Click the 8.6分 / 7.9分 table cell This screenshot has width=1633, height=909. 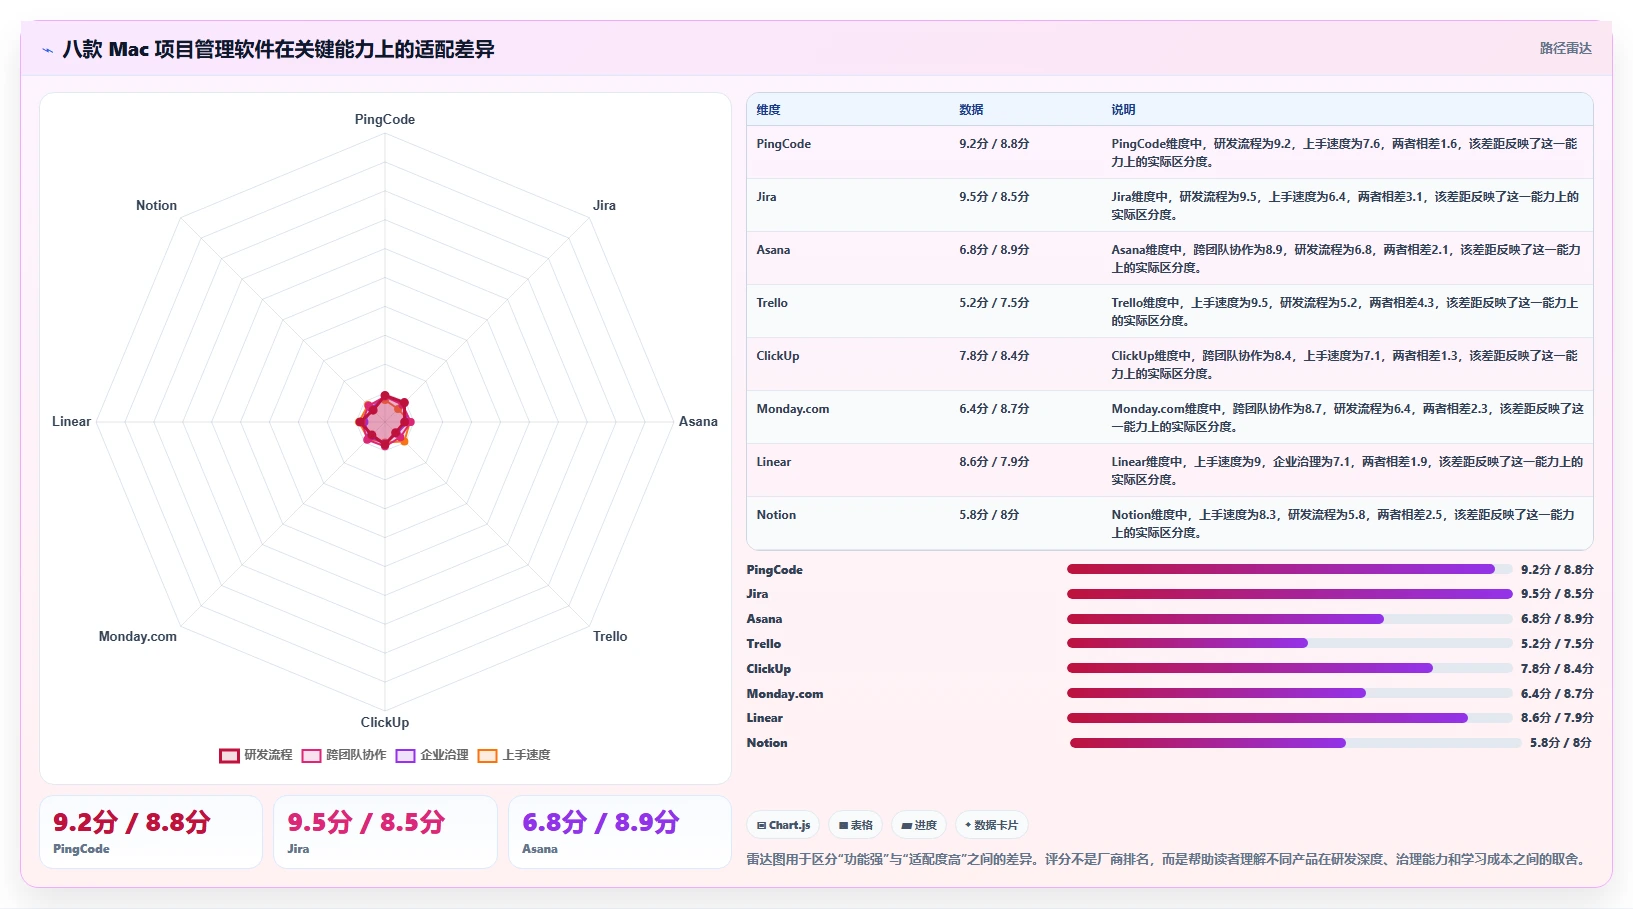tap(994, 462)
